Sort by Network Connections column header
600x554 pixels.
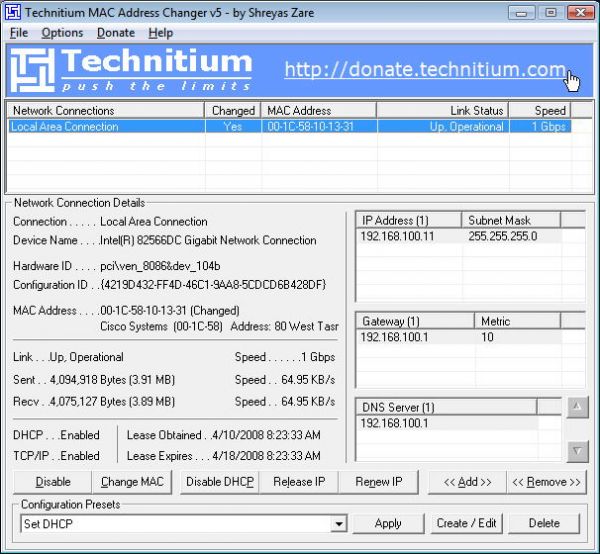tap(106, 111)
